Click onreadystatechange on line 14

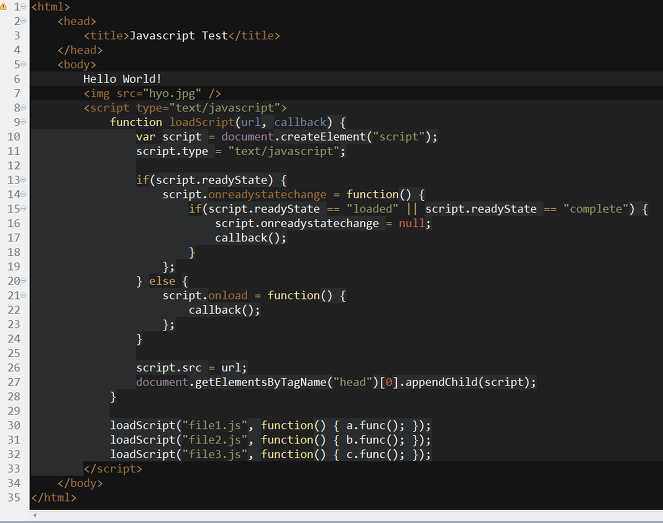pyautogui.click(x=267, y=194)
